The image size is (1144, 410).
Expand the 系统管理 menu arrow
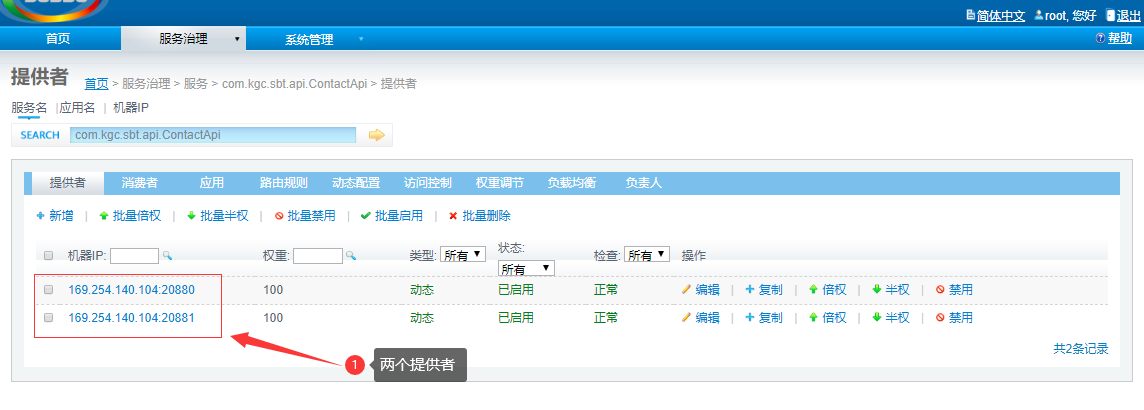point(361,39)
